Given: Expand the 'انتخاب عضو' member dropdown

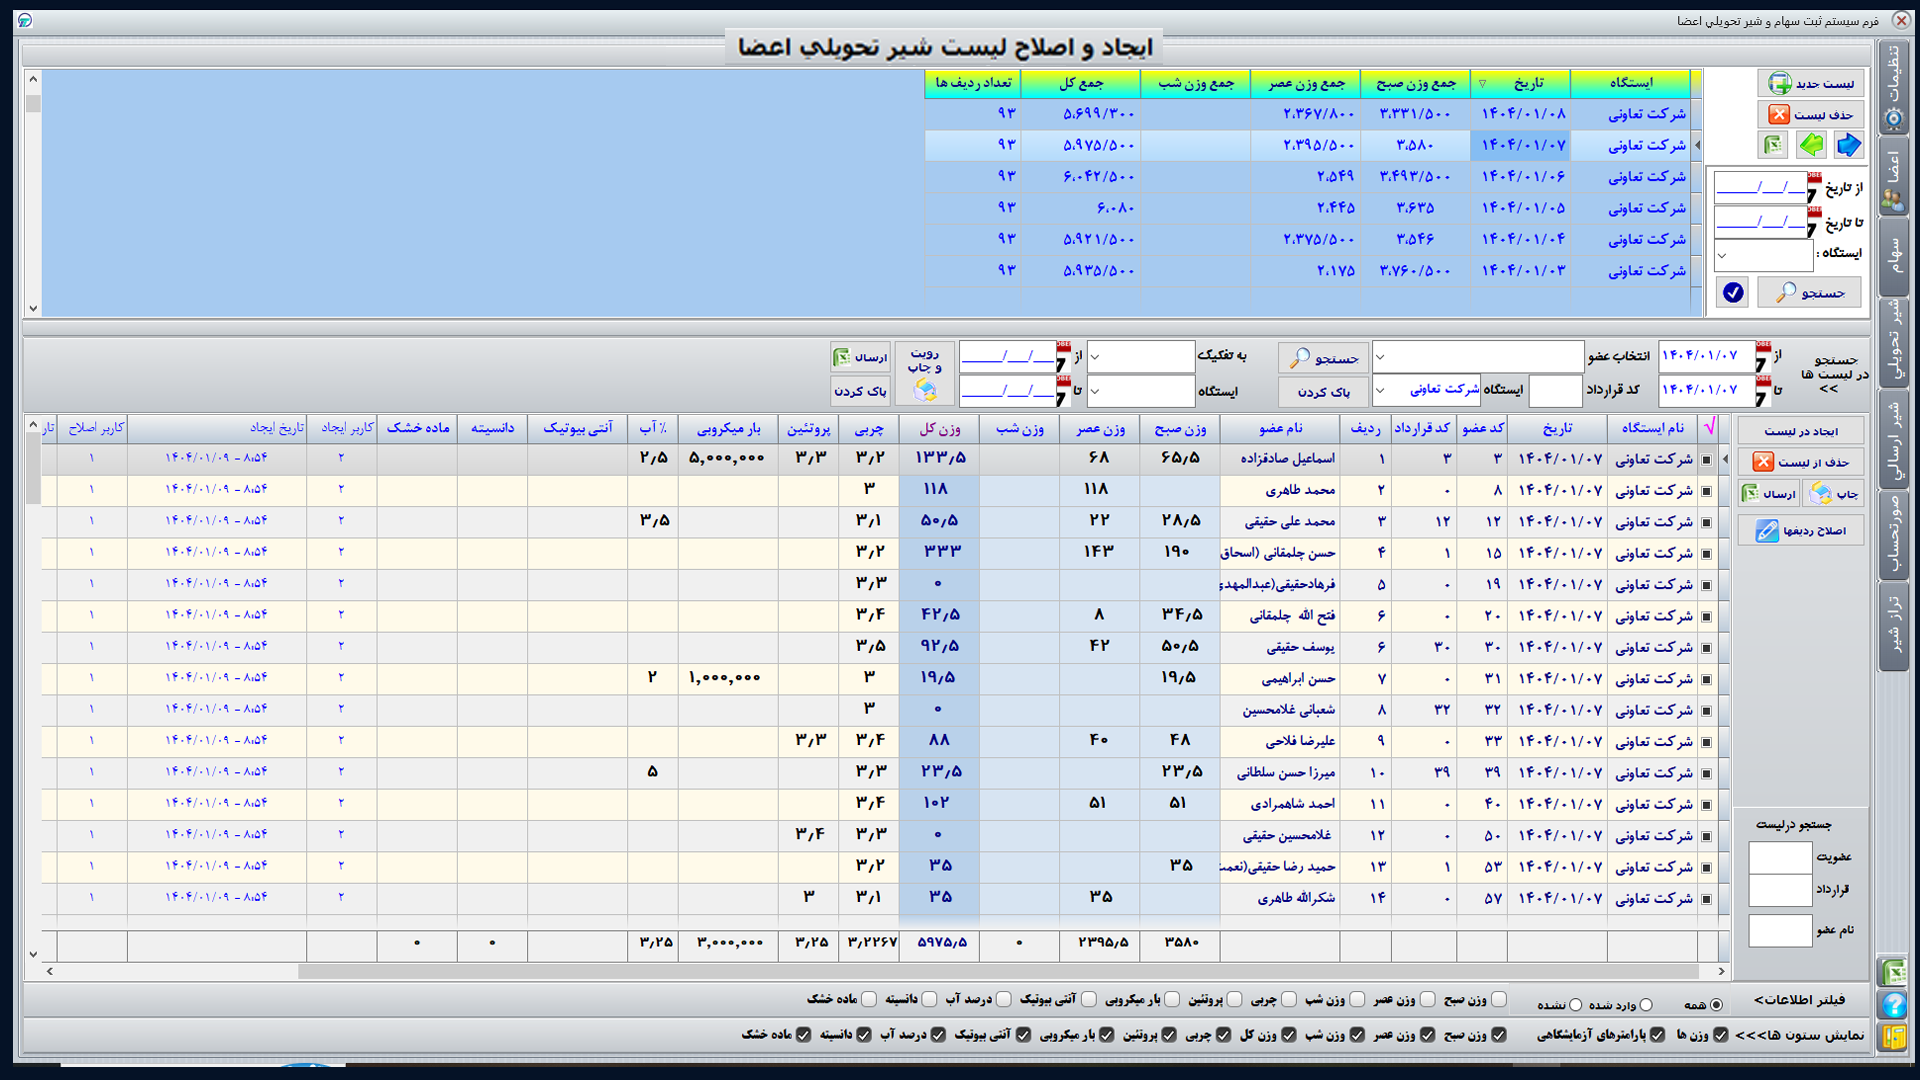Looking at the screenshot, I should [1478, 357].
